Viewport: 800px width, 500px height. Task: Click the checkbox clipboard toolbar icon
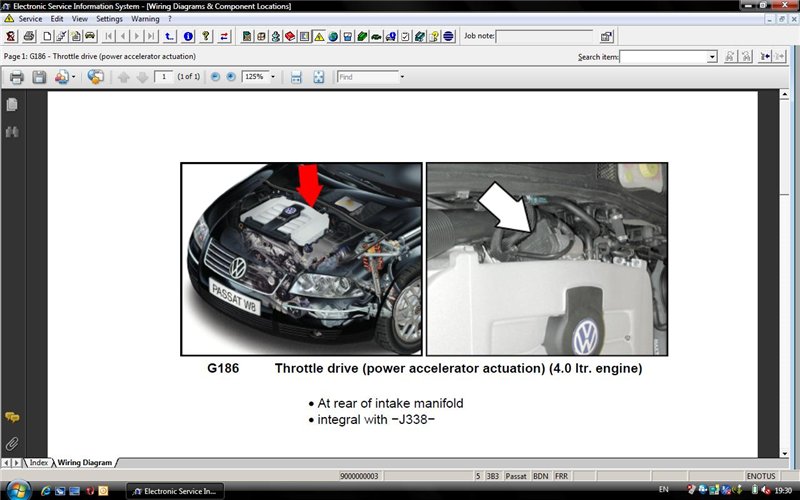[405, 36]
